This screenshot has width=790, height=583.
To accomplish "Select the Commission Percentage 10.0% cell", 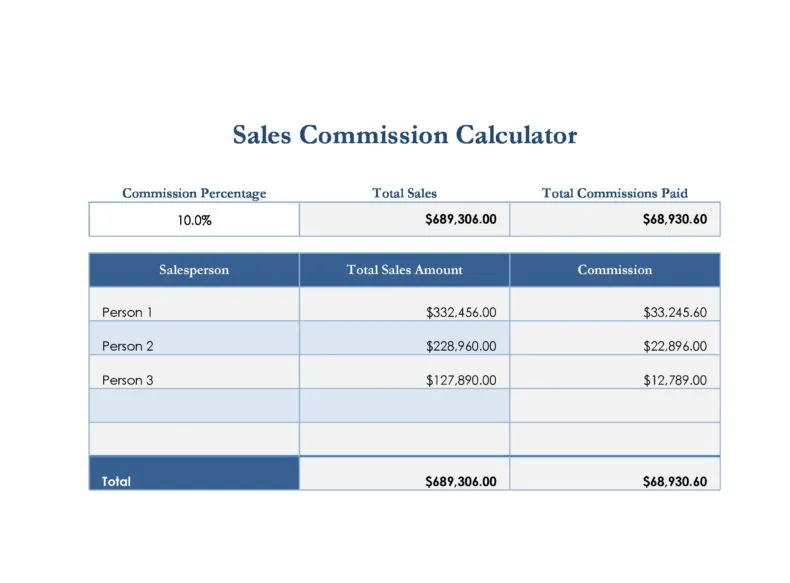I will pyautogui.click(x=194, y=219).
